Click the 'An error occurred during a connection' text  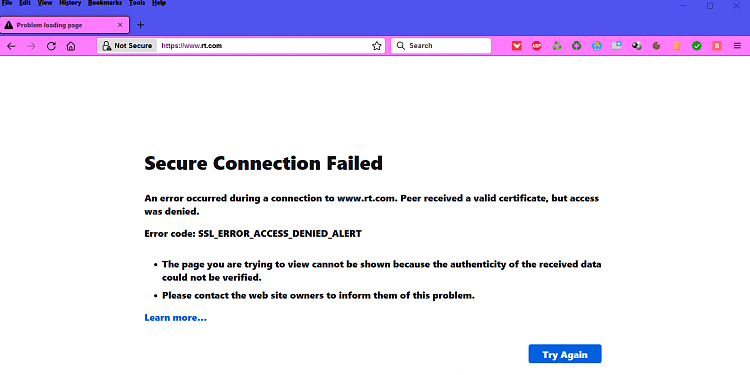click(x=372, y=205)
